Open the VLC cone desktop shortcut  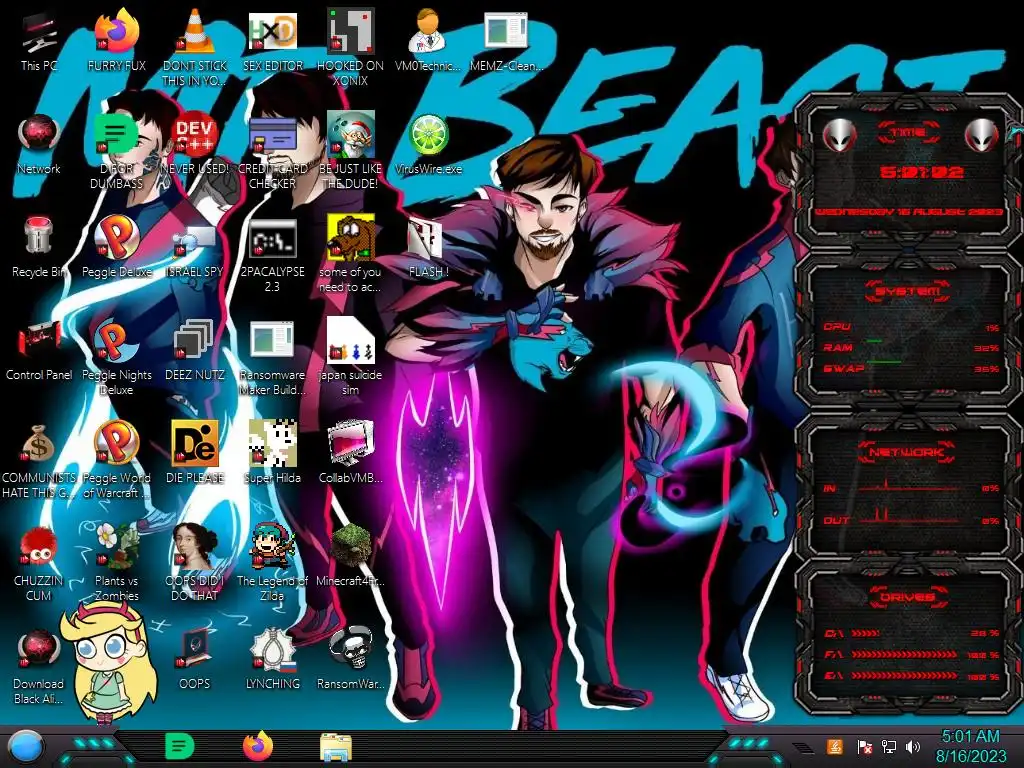(195, 47)
